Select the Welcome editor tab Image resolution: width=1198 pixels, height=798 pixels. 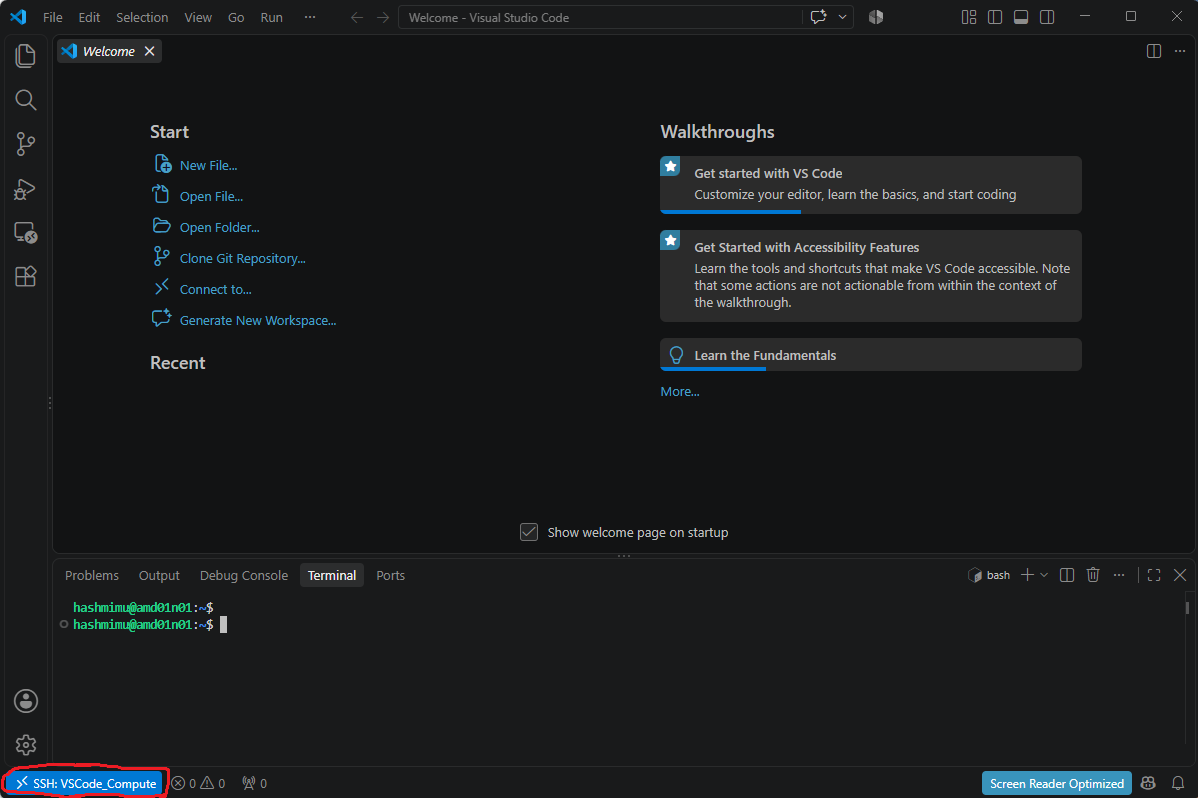108,51
